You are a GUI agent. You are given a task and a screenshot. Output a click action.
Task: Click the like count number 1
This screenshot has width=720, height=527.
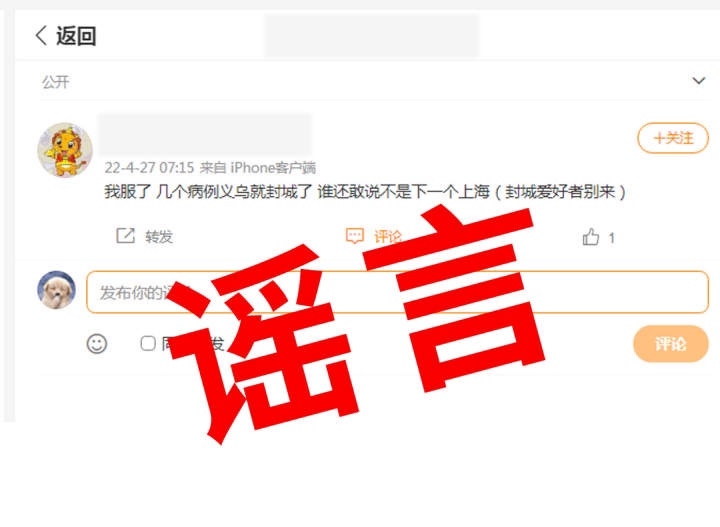(612, 238)
